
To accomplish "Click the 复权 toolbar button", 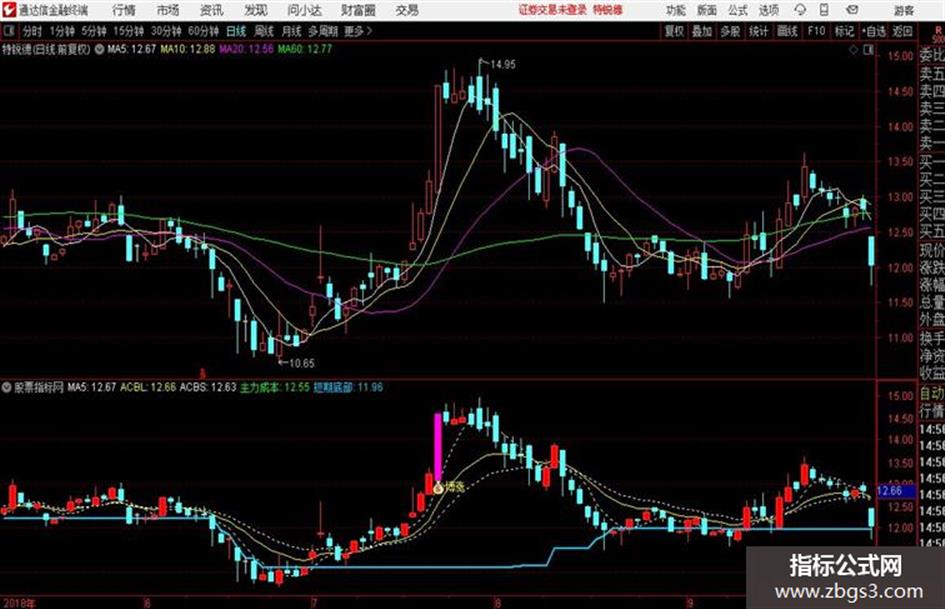I will coord(674,31).
